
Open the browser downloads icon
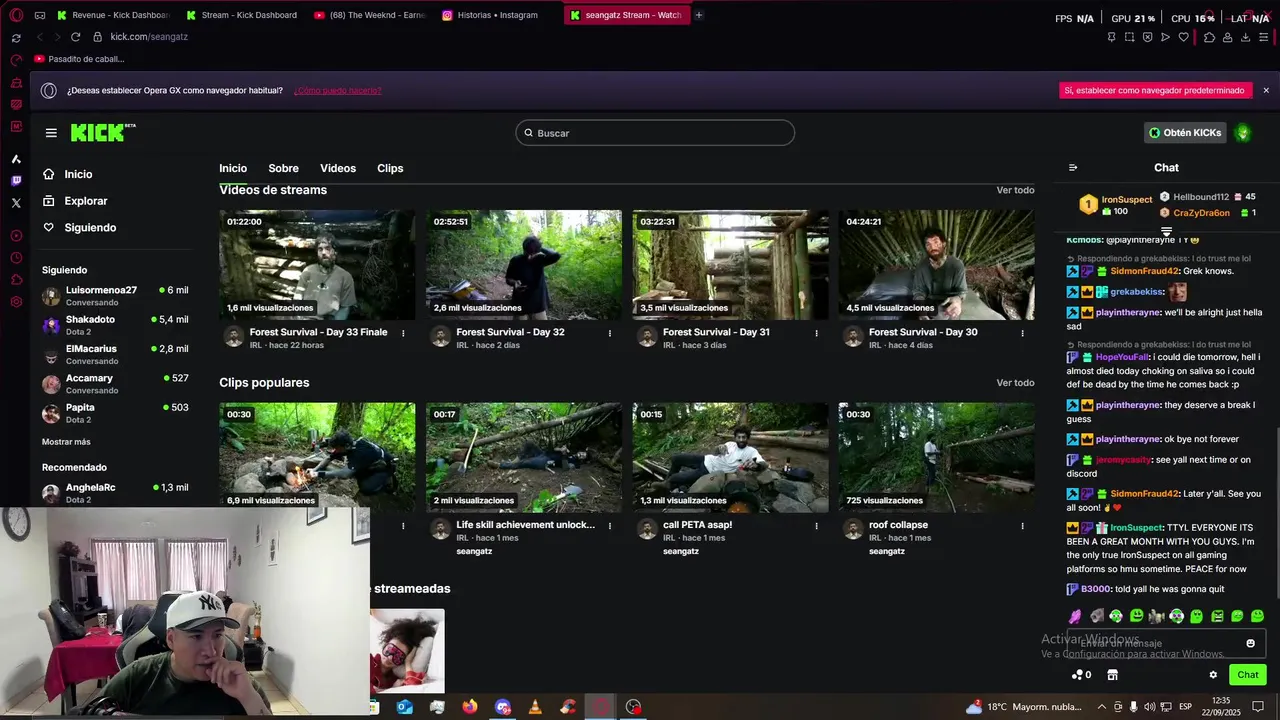(x=1246, y=37)
